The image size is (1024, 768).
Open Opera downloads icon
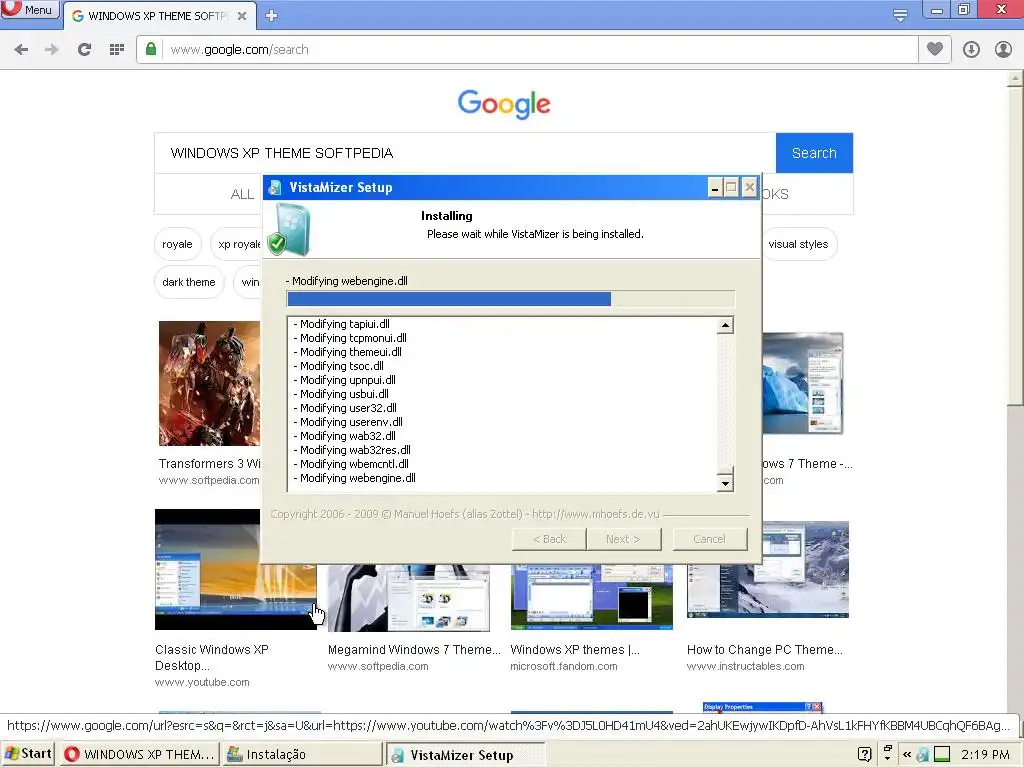point(971,50)
